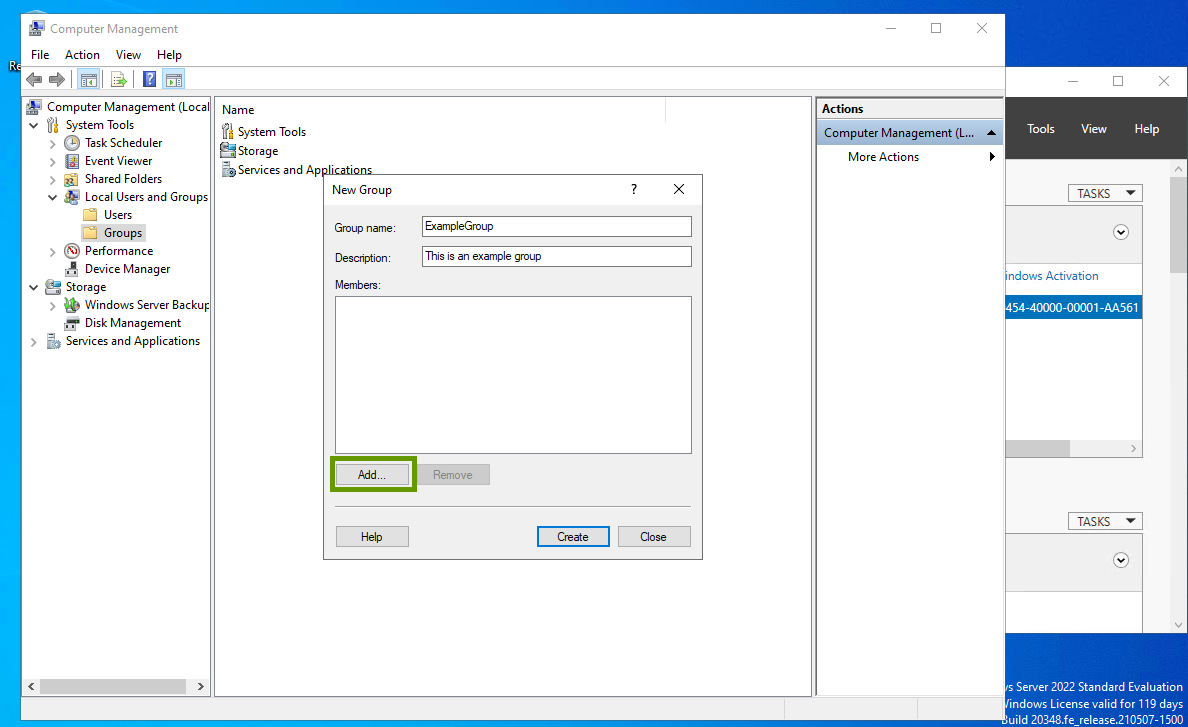This screenshot has width=1188, height=727.
Task: Click the Group name text field
Action: tap(556, 227)
